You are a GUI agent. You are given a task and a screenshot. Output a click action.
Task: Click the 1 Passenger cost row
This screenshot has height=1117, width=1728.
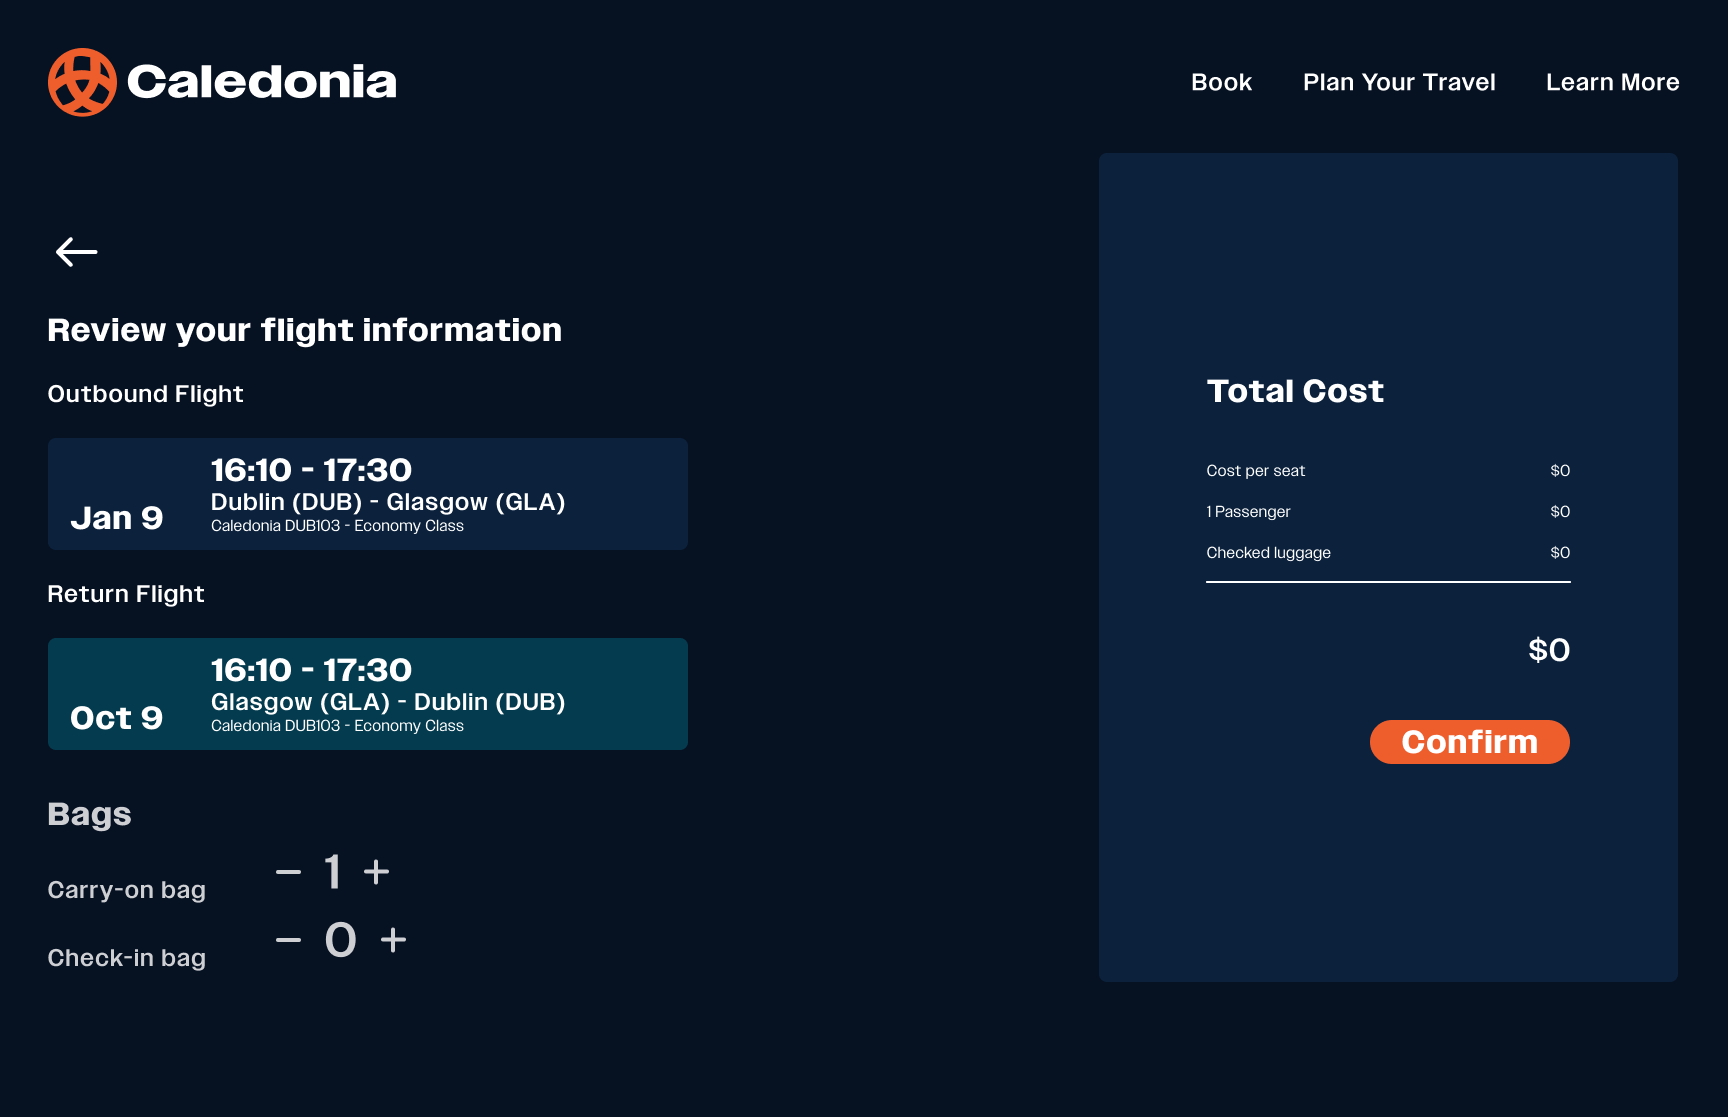1387,512
